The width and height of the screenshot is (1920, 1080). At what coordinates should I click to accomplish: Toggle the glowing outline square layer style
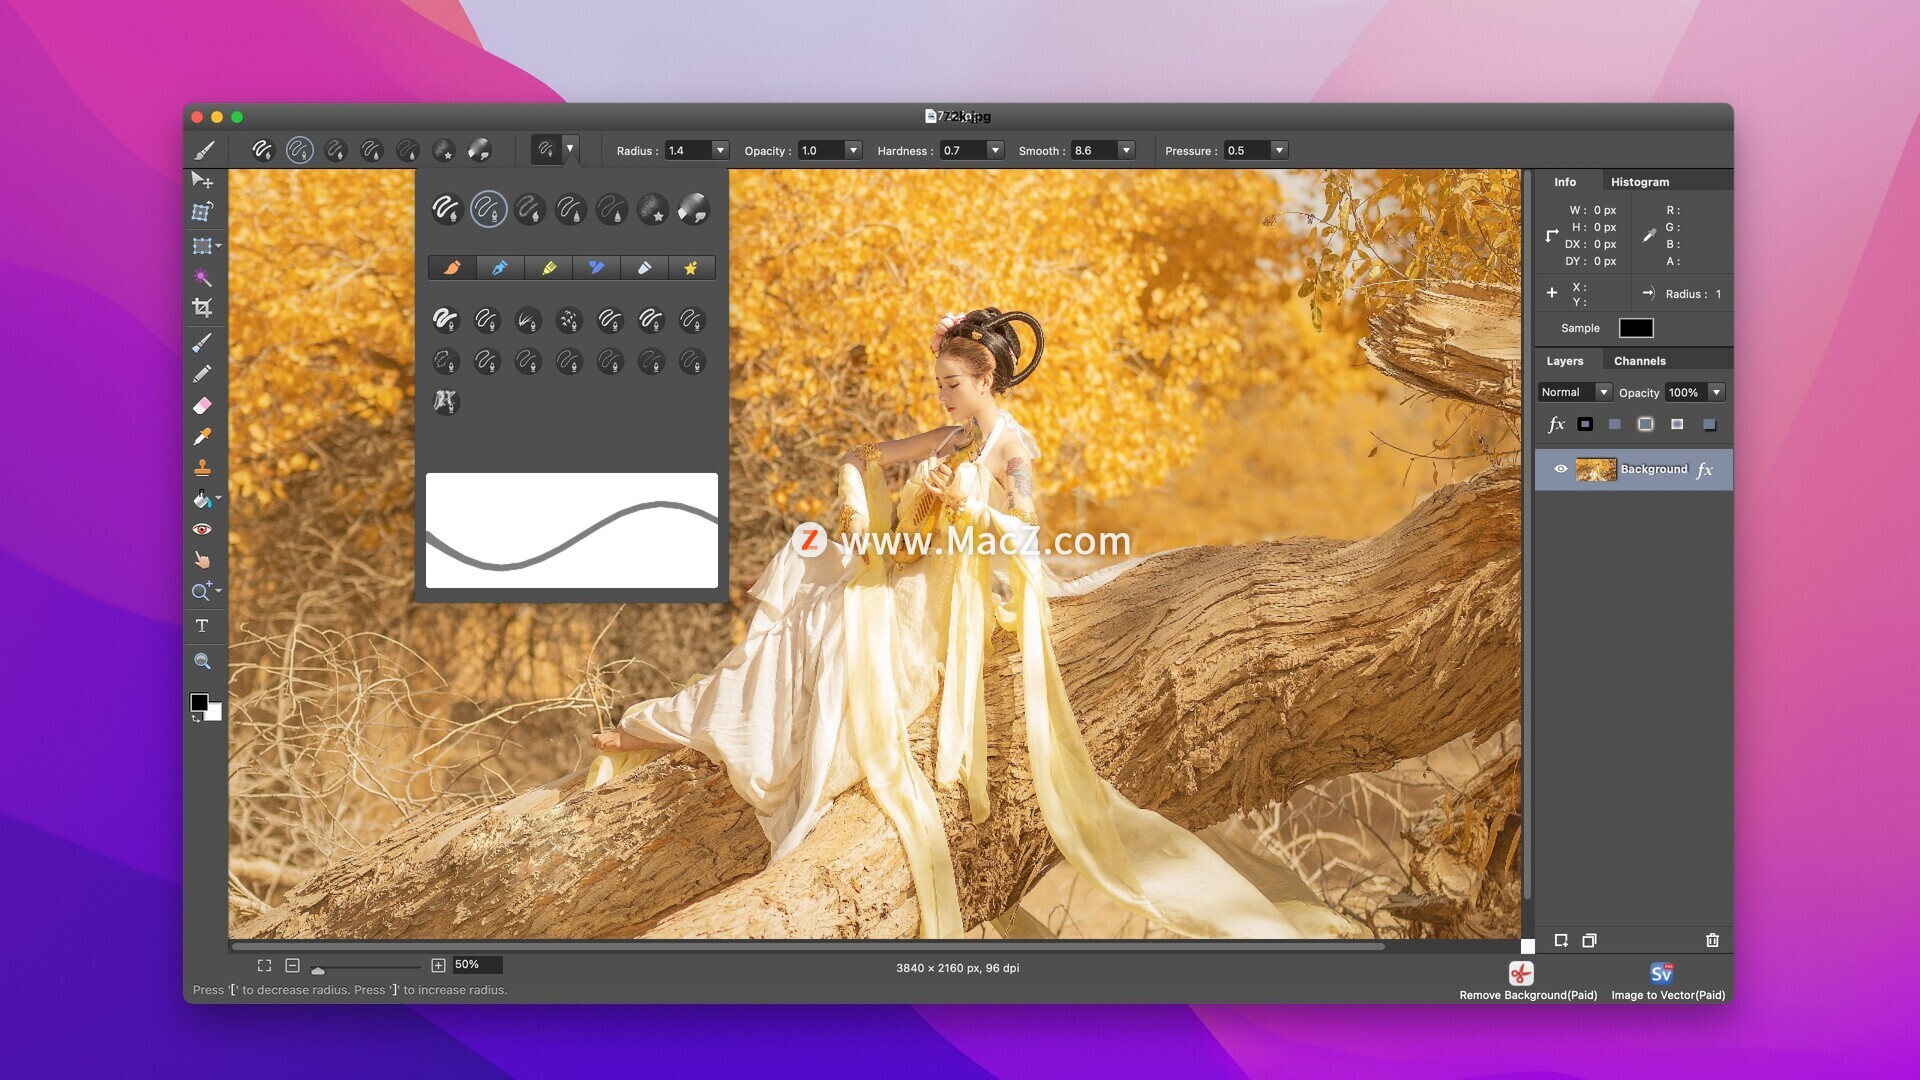(1645, 424)
